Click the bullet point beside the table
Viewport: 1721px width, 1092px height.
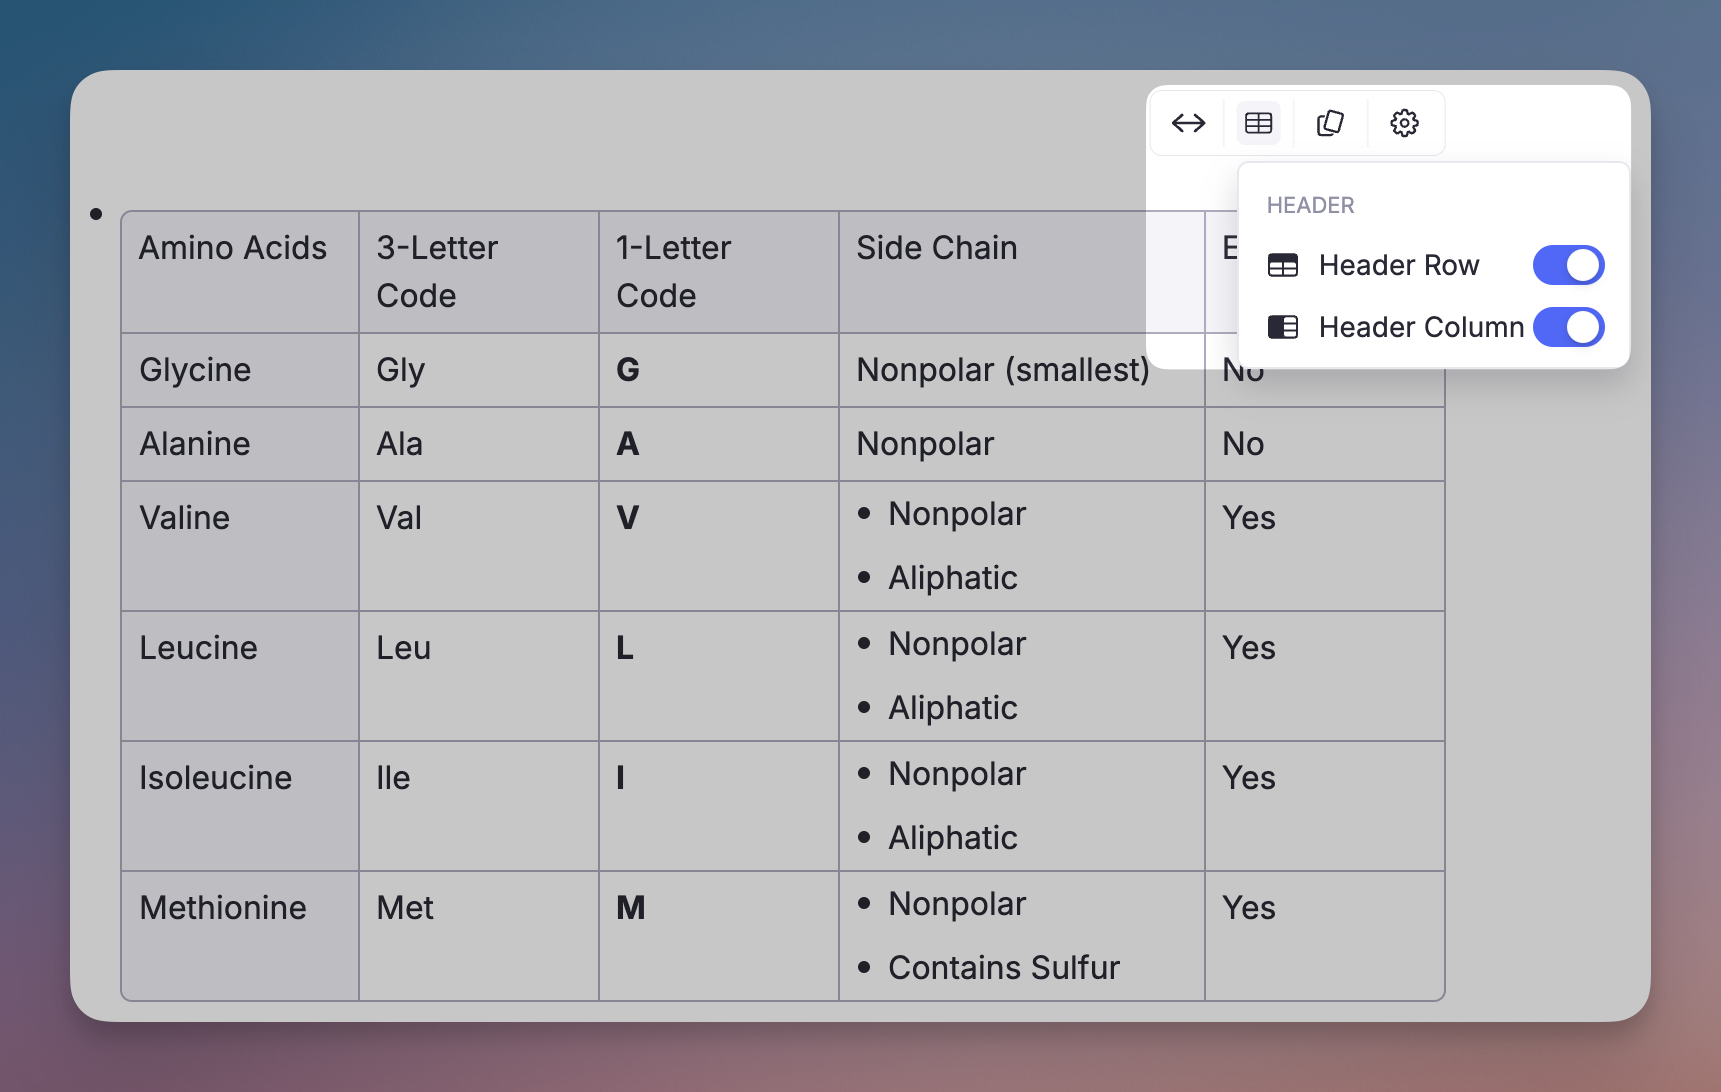(x=96, y=214)
